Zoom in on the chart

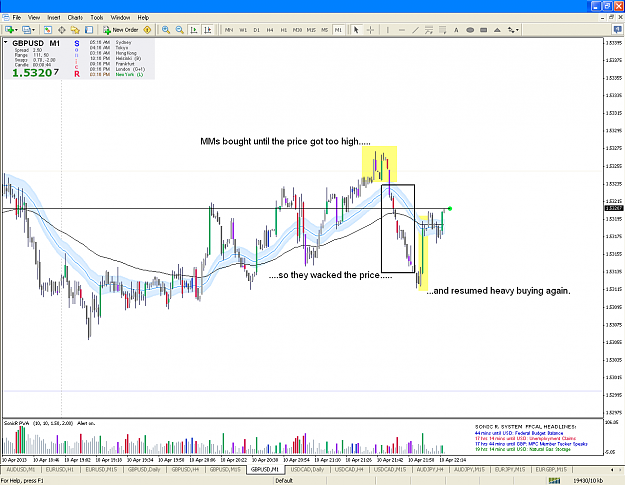pyautogui.click(x=166, y=30)
